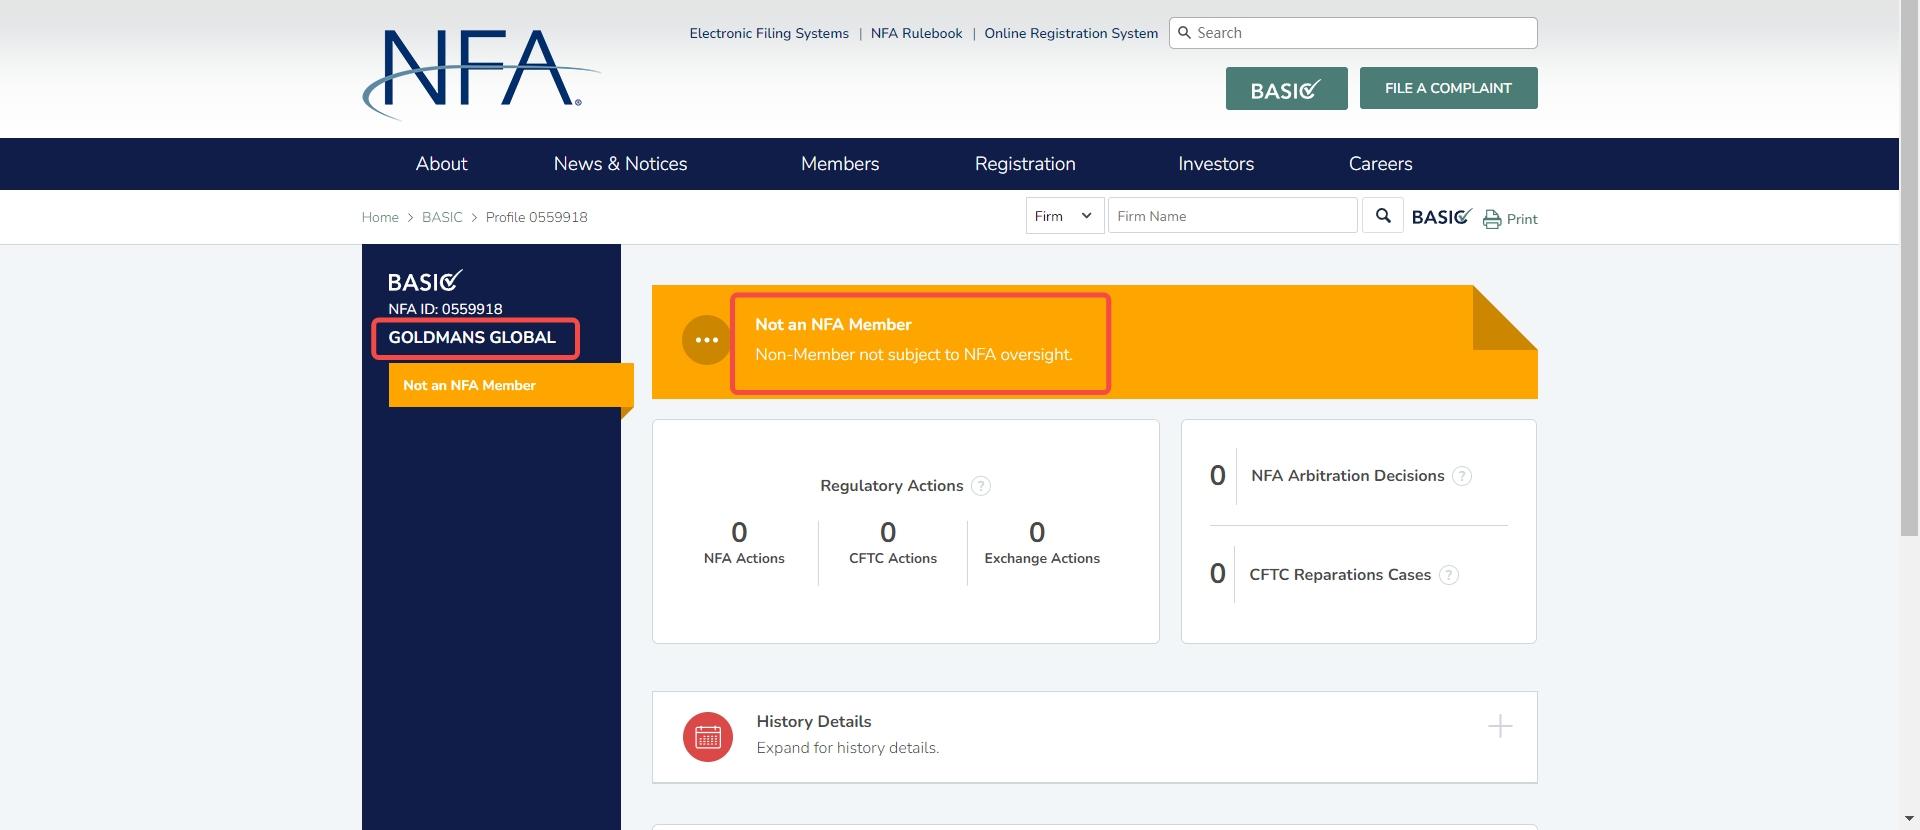
Task: Click the NFA Arbitration Decisions label
Action: 1347,476
